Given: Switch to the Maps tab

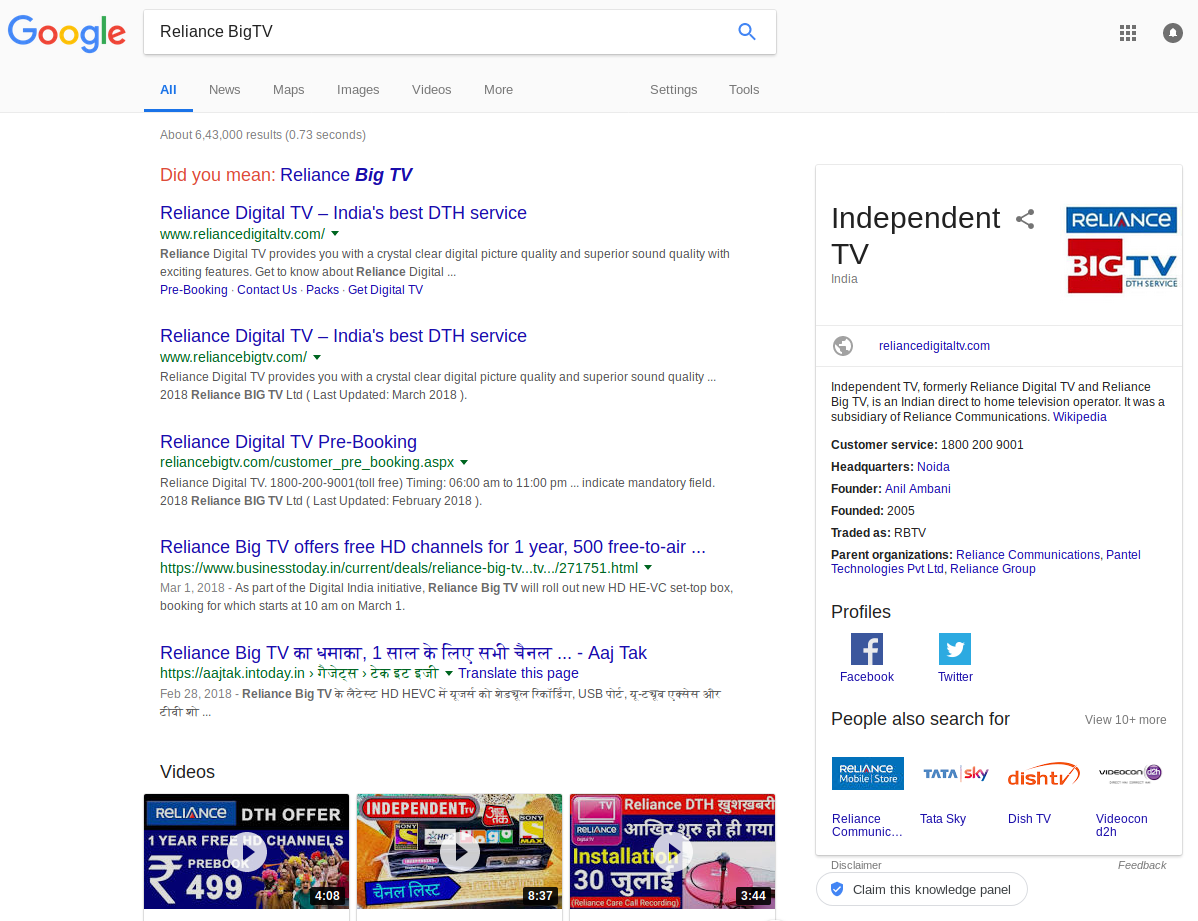Looking at the screenshot, I should (x=288, y=89).
